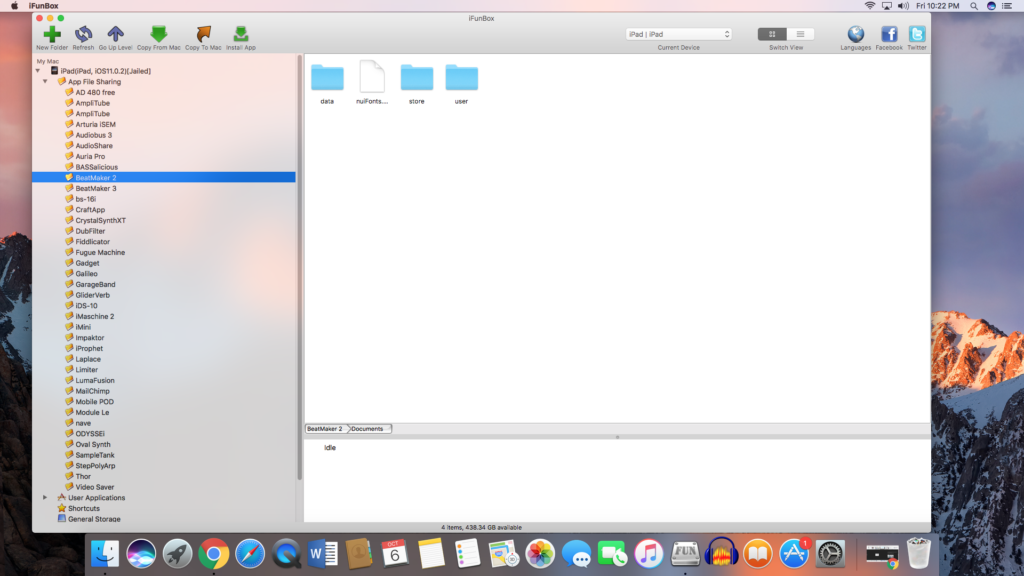
Task: Select SampleTank in sidebar
Action: (x=95, y=455)
